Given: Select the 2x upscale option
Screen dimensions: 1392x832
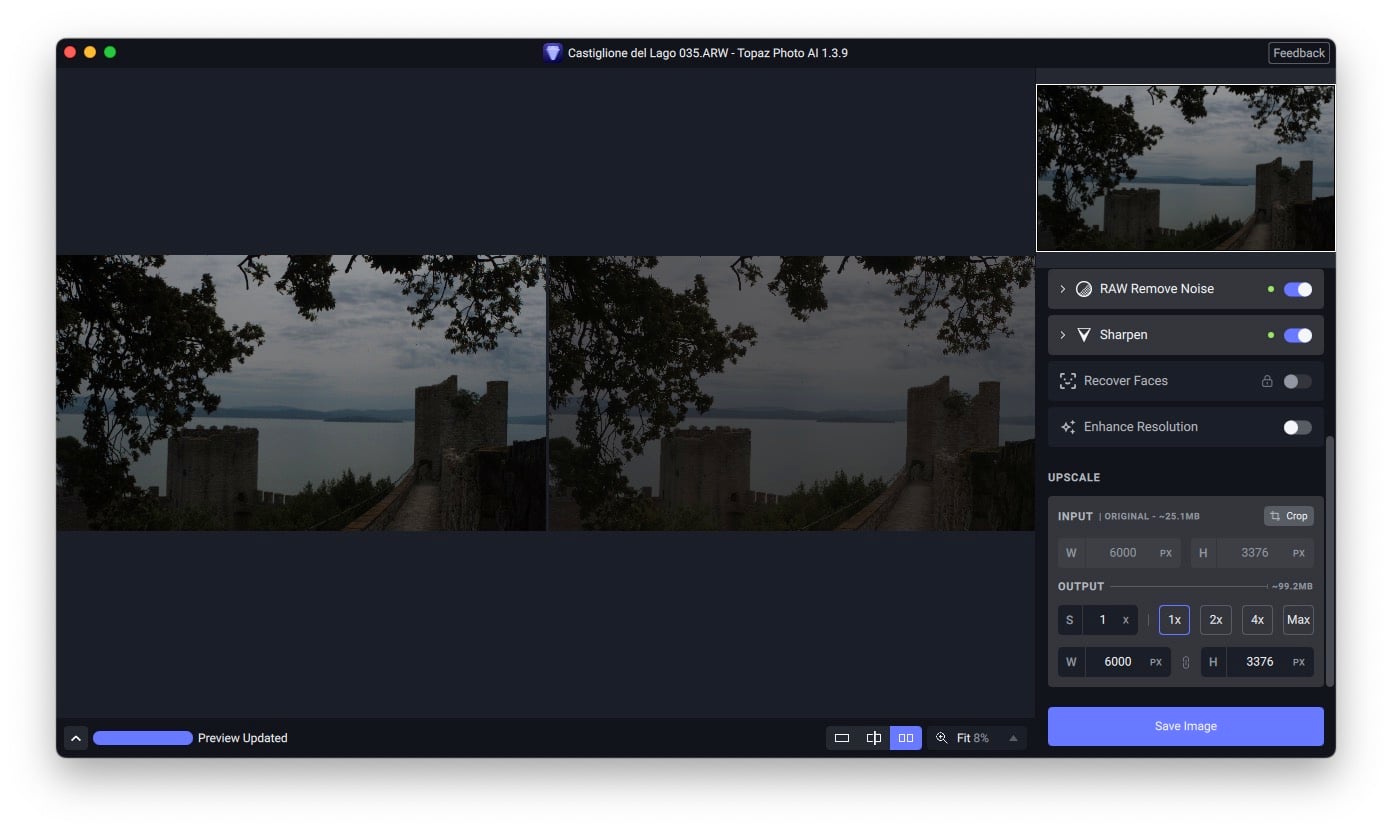Looking at the screenshot, I should pos(1216,620).
